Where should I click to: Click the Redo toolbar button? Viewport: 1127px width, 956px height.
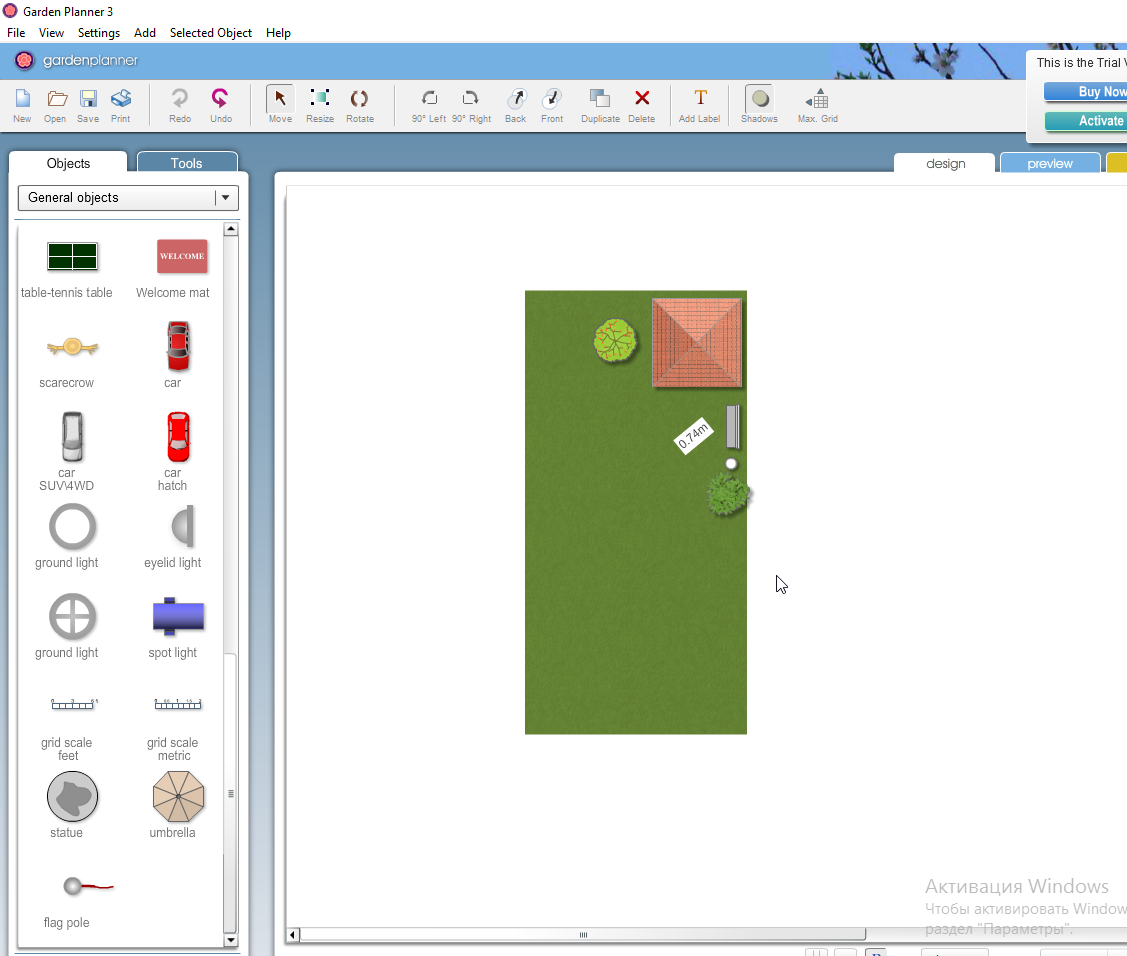pos(180,106)
